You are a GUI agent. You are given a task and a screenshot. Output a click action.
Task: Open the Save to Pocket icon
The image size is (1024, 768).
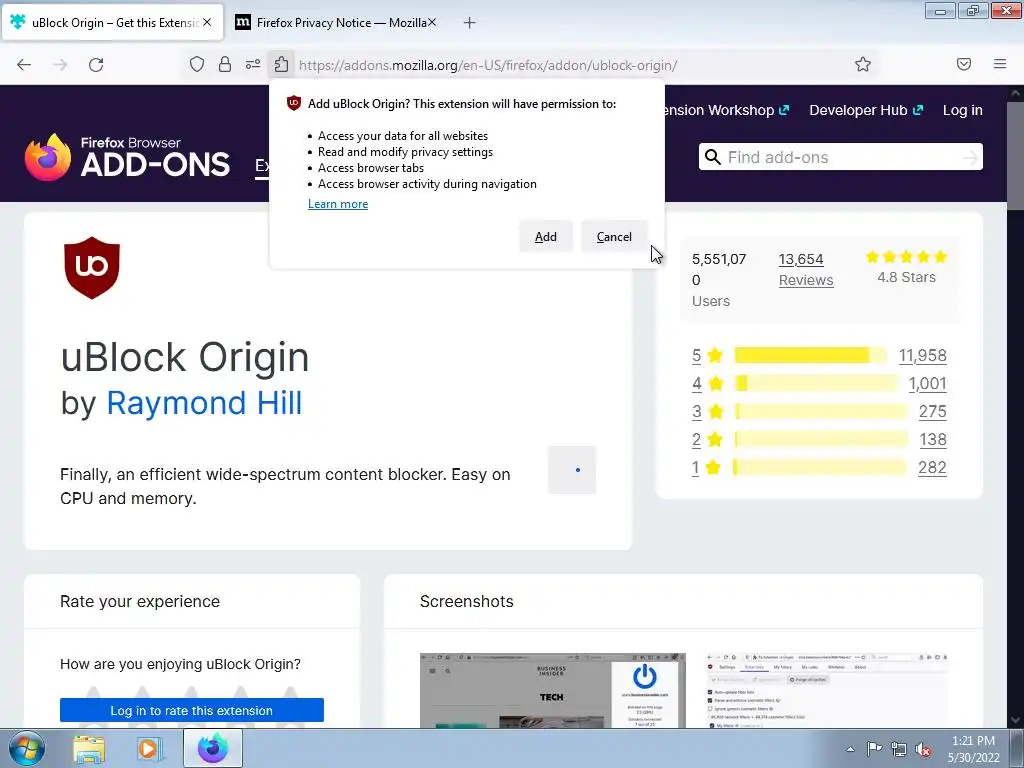[963, 64]
